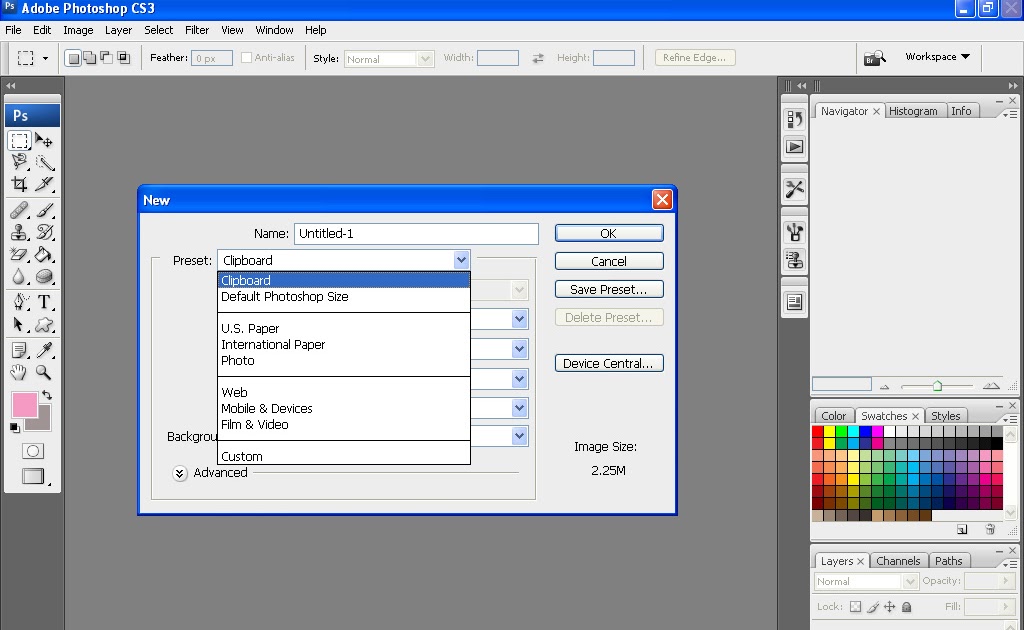The image size is (1024, 630).
Task: Choose Add to selection mode
Action: click(x=89, y=58)
